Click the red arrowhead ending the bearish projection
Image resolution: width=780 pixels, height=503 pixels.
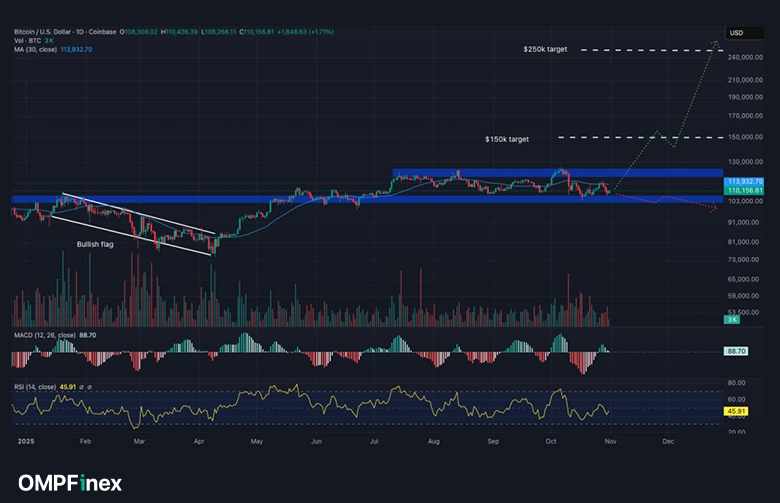click(713, 208)
